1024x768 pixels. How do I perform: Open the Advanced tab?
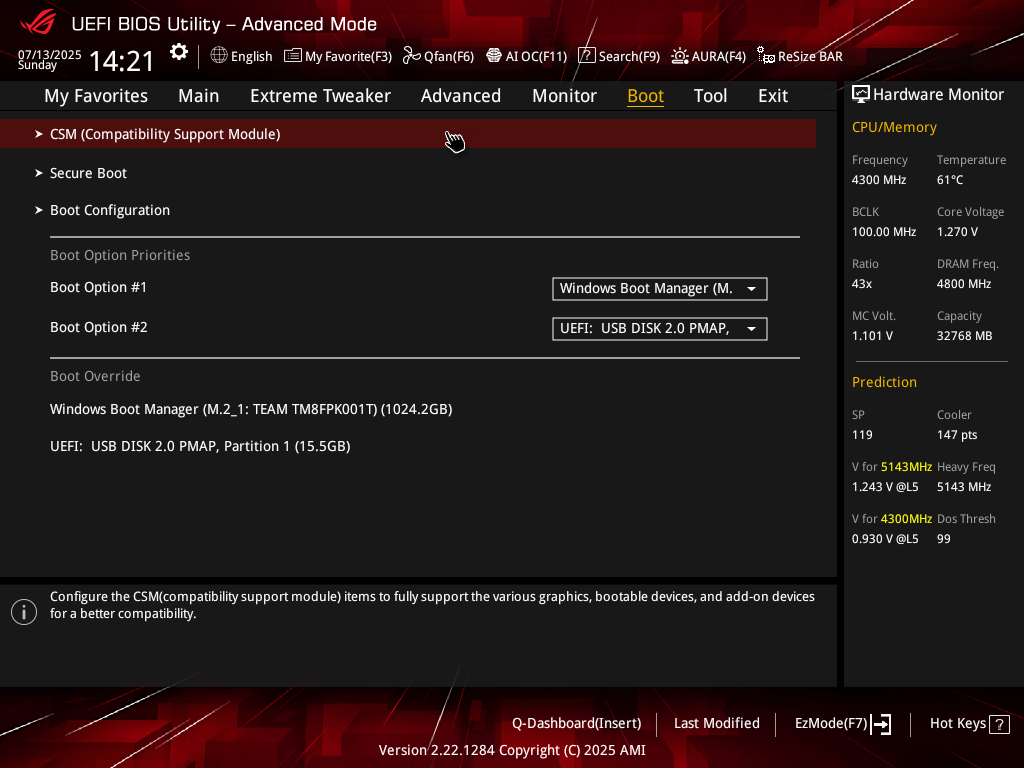460,96
